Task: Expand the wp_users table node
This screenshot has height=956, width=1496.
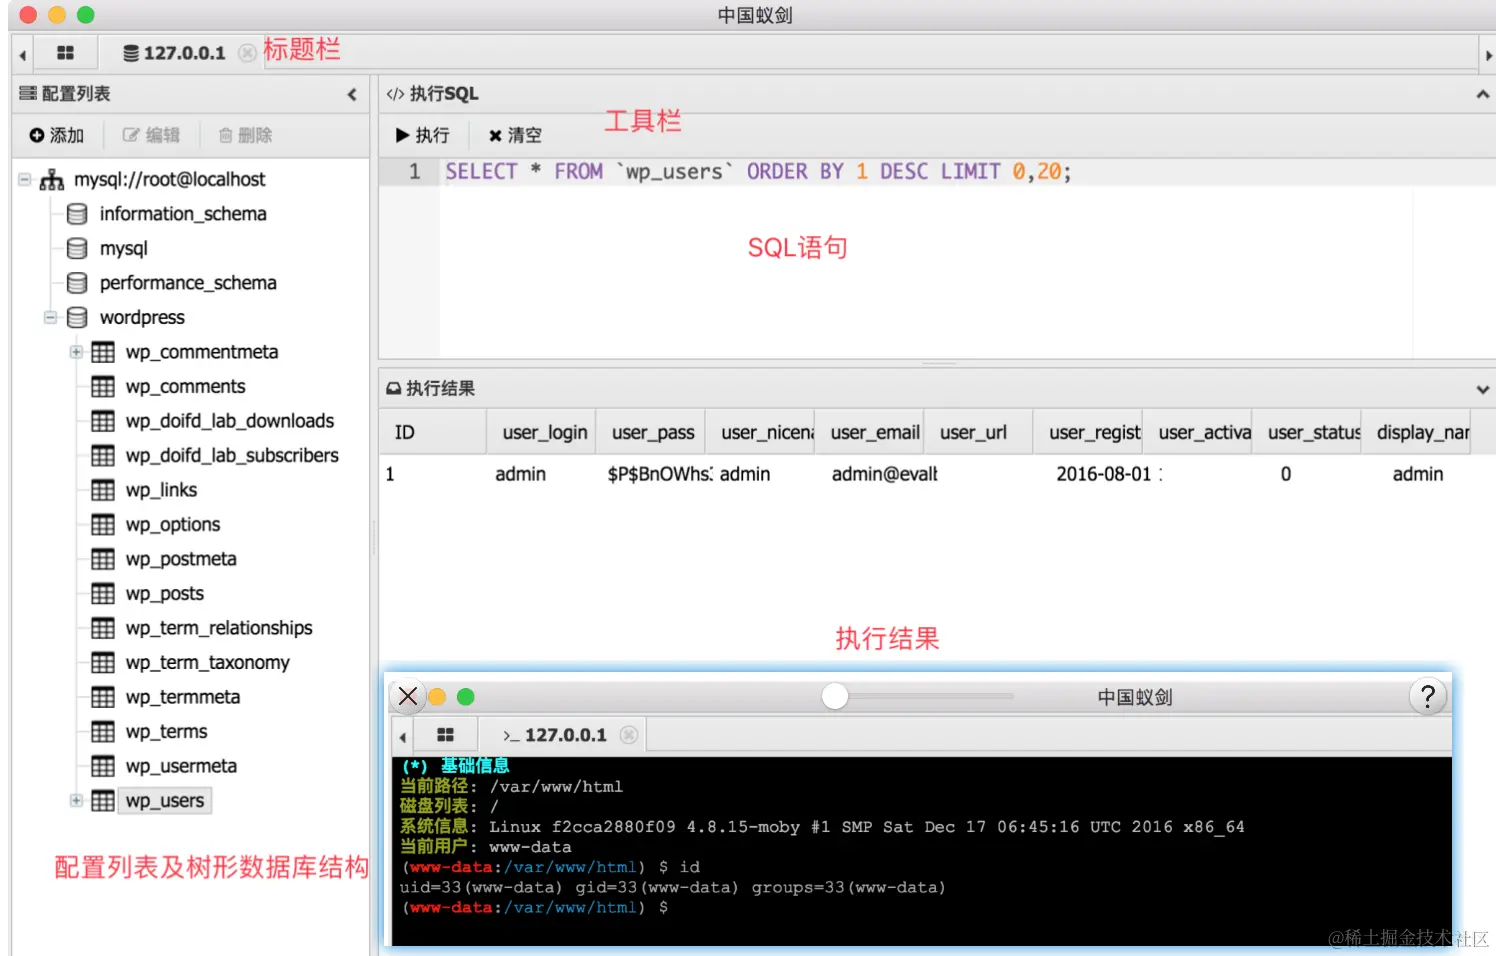Action: tap(76, 801)
